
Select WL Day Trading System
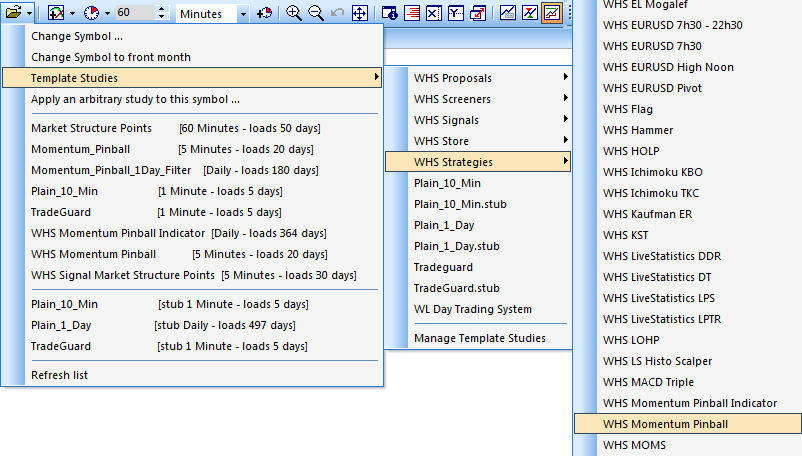478,309
